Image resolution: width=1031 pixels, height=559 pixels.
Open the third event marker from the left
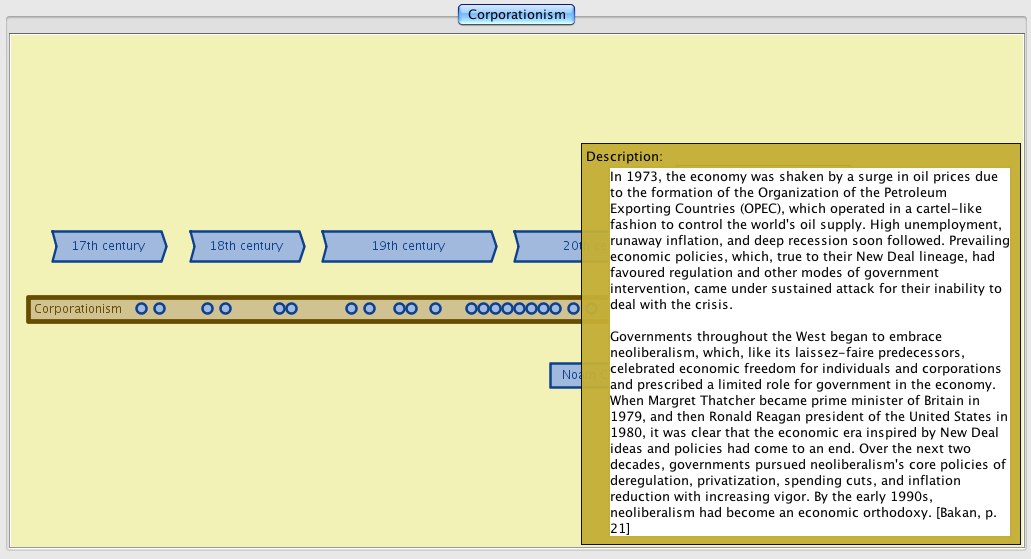click(208, 309)
